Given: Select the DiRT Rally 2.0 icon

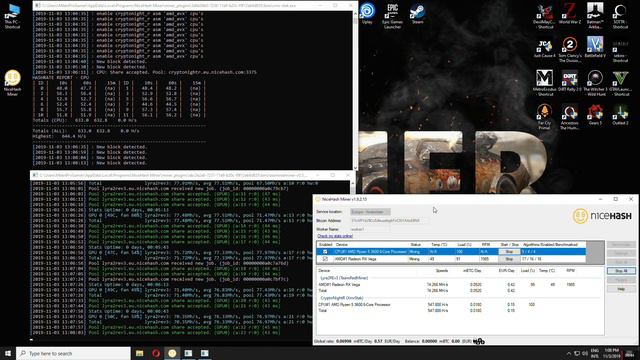Looking at the screenshot, I should [x=570, y=81].
